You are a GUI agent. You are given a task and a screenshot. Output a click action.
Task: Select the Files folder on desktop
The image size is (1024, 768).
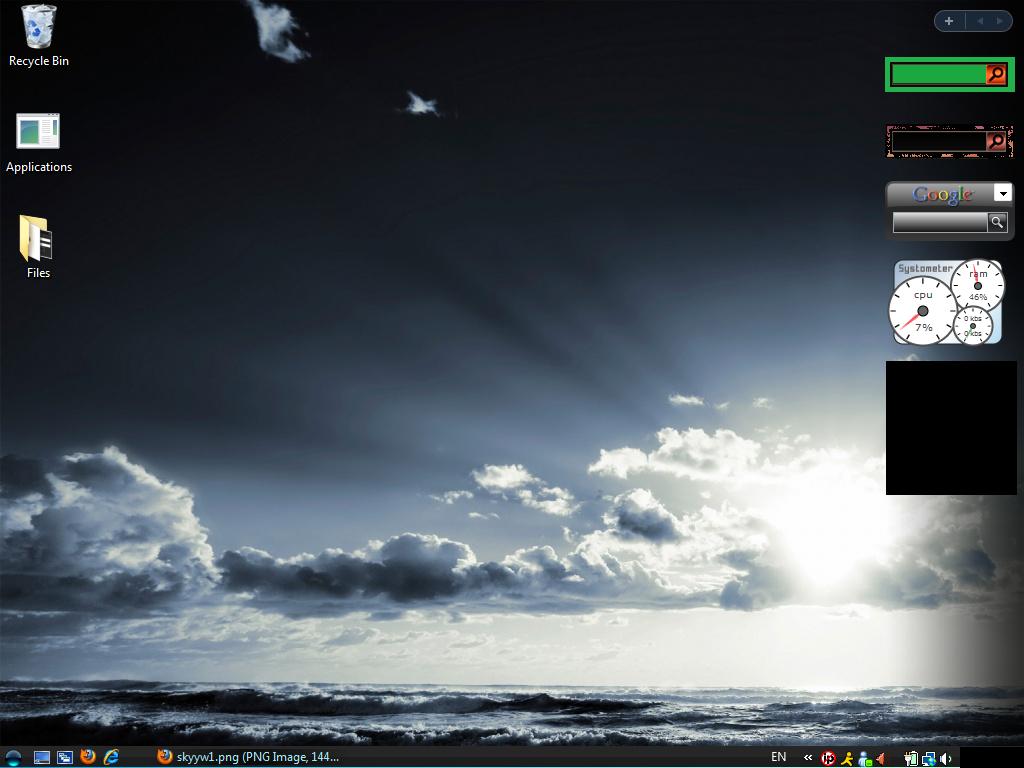(x=37, y=247)
